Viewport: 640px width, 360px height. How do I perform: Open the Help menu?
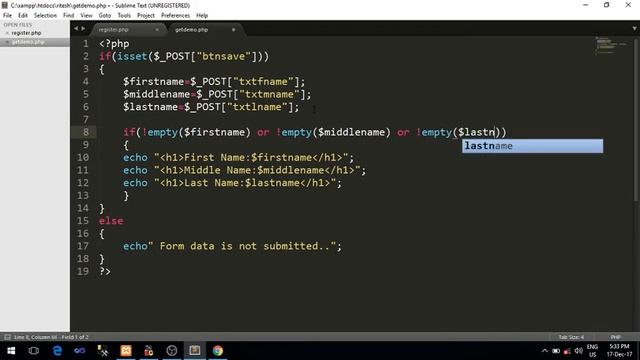tap(202, 16)
